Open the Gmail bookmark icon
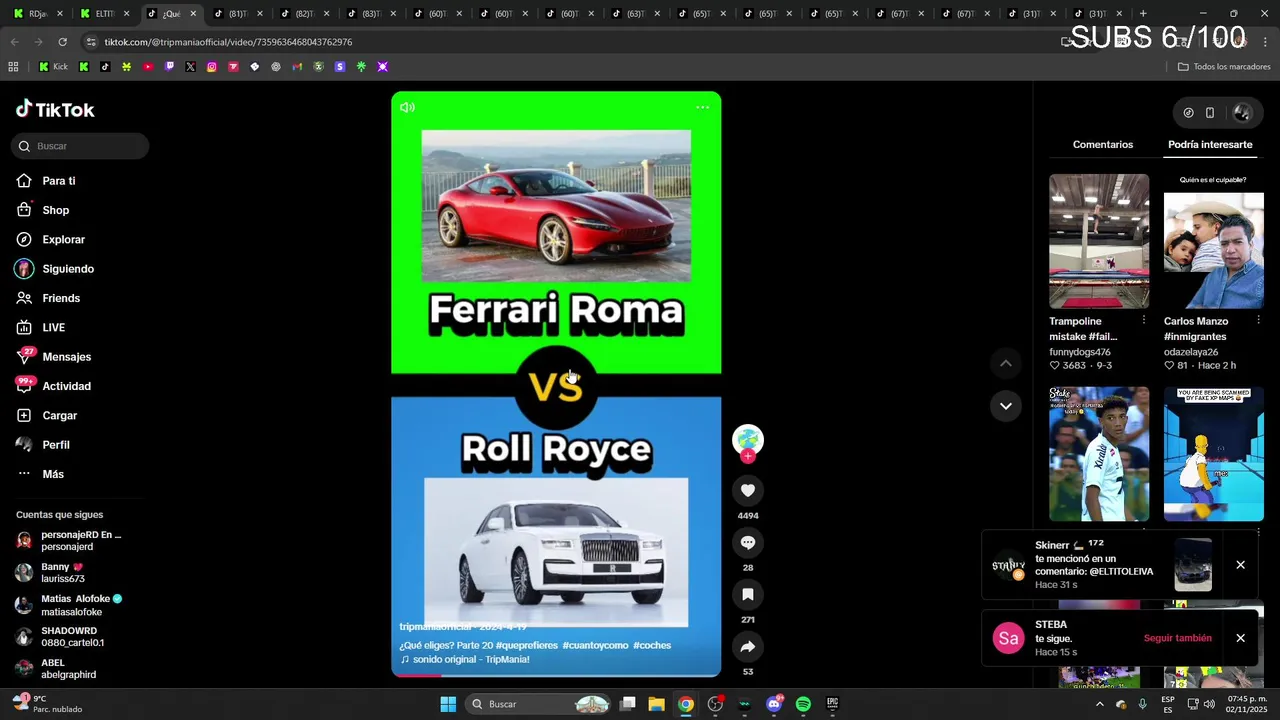The width and height of the screenshot is (1280, 720). click(x=297, y=67)
